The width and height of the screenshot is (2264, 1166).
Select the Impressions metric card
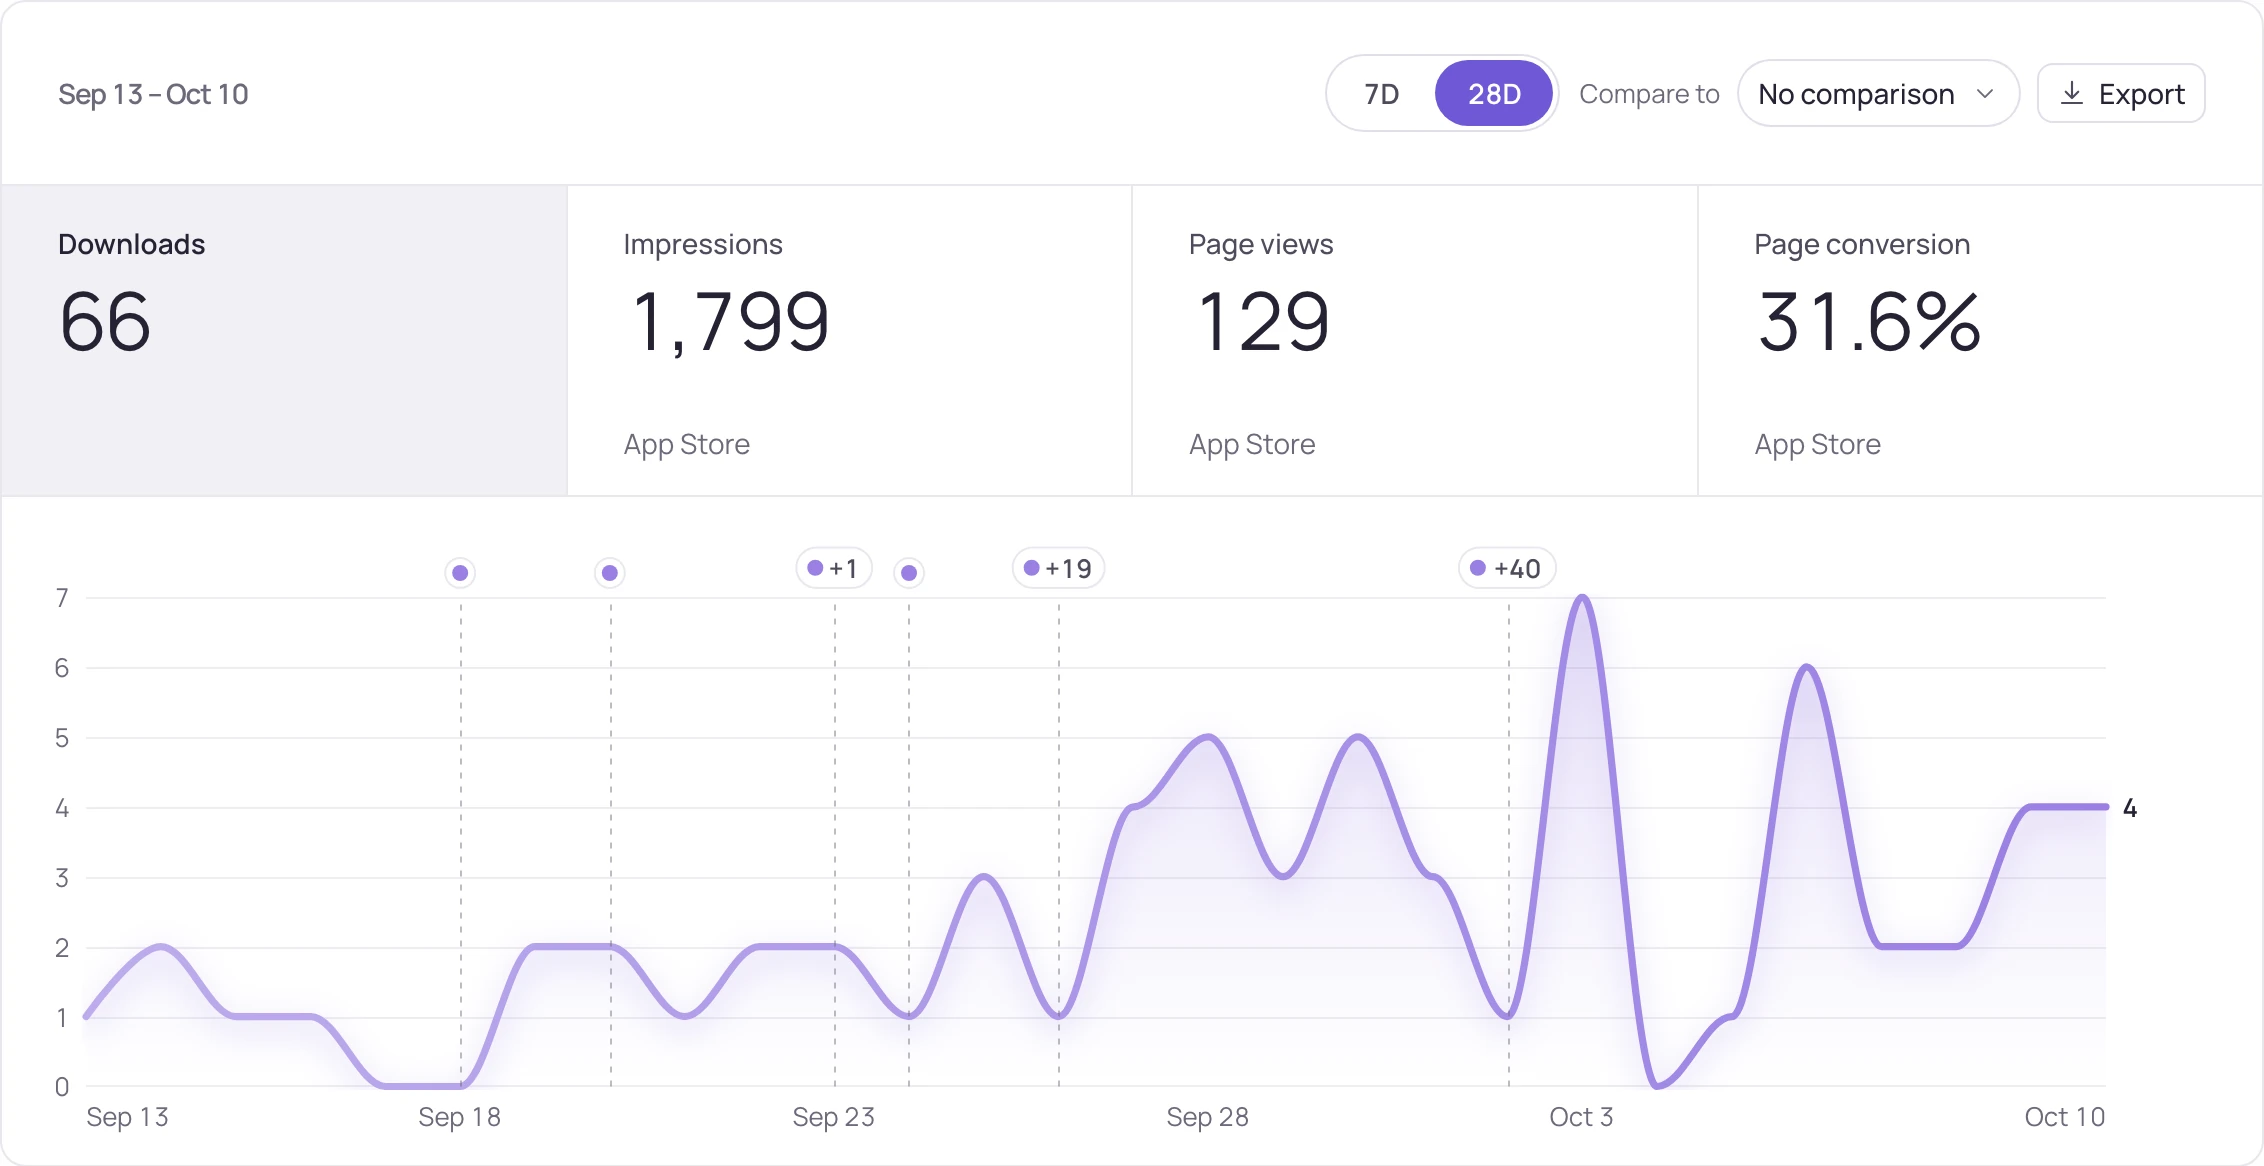(x=850, y=340)
